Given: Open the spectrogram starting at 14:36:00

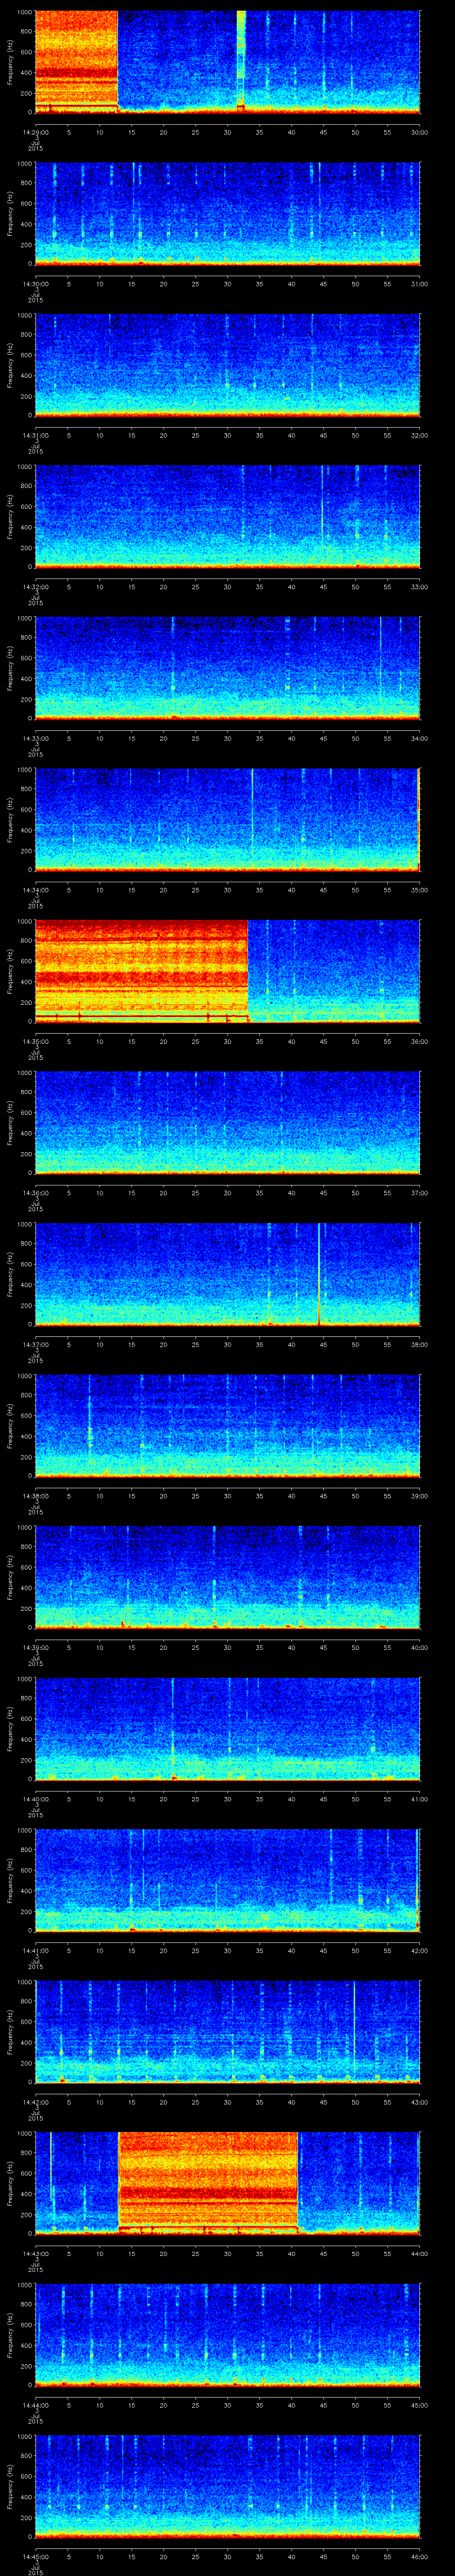Looking at the screenshot, I should pyautogui.click(x=227, y=1123).
